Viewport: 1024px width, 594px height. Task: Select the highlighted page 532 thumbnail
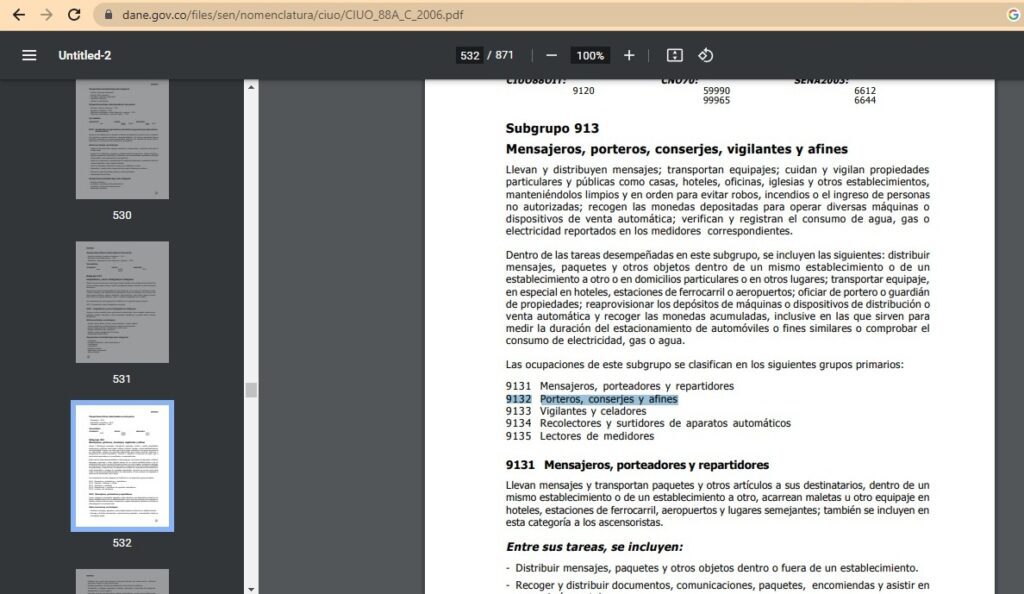click(122, 465)
